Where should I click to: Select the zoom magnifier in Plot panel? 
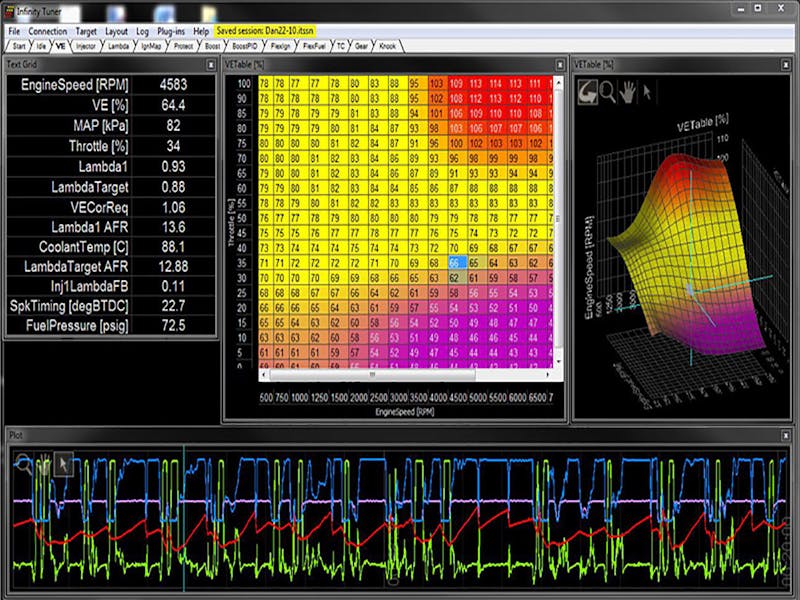[x=24, y=463]
